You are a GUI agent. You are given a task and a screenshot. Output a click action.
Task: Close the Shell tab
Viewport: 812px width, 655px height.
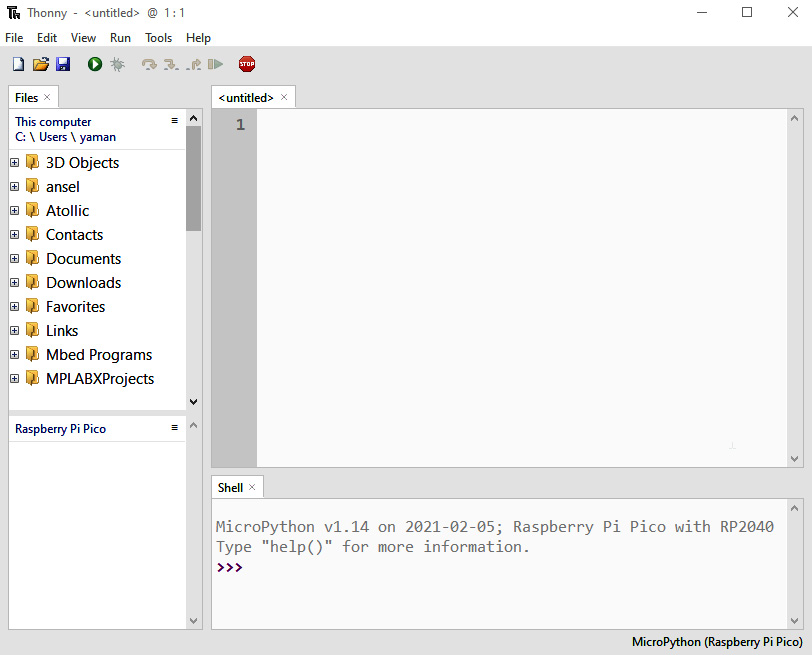[252, 487]
